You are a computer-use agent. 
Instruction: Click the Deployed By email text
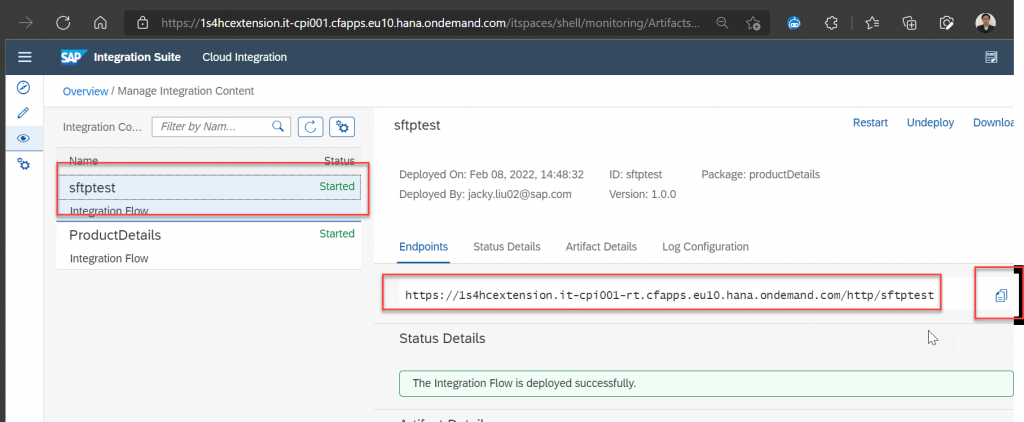485,194
